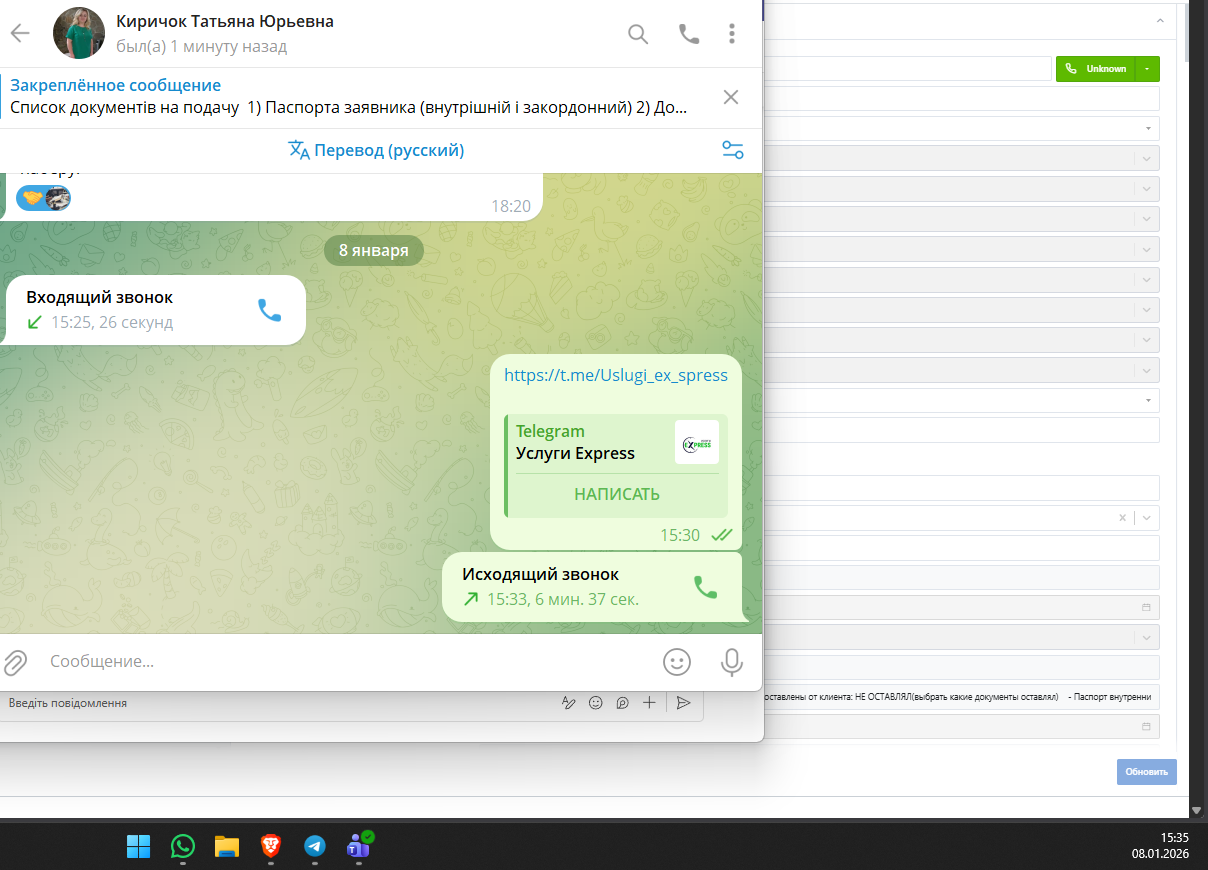Open translation settings sliders icon
1208x870 pixels.
point(733,150)
